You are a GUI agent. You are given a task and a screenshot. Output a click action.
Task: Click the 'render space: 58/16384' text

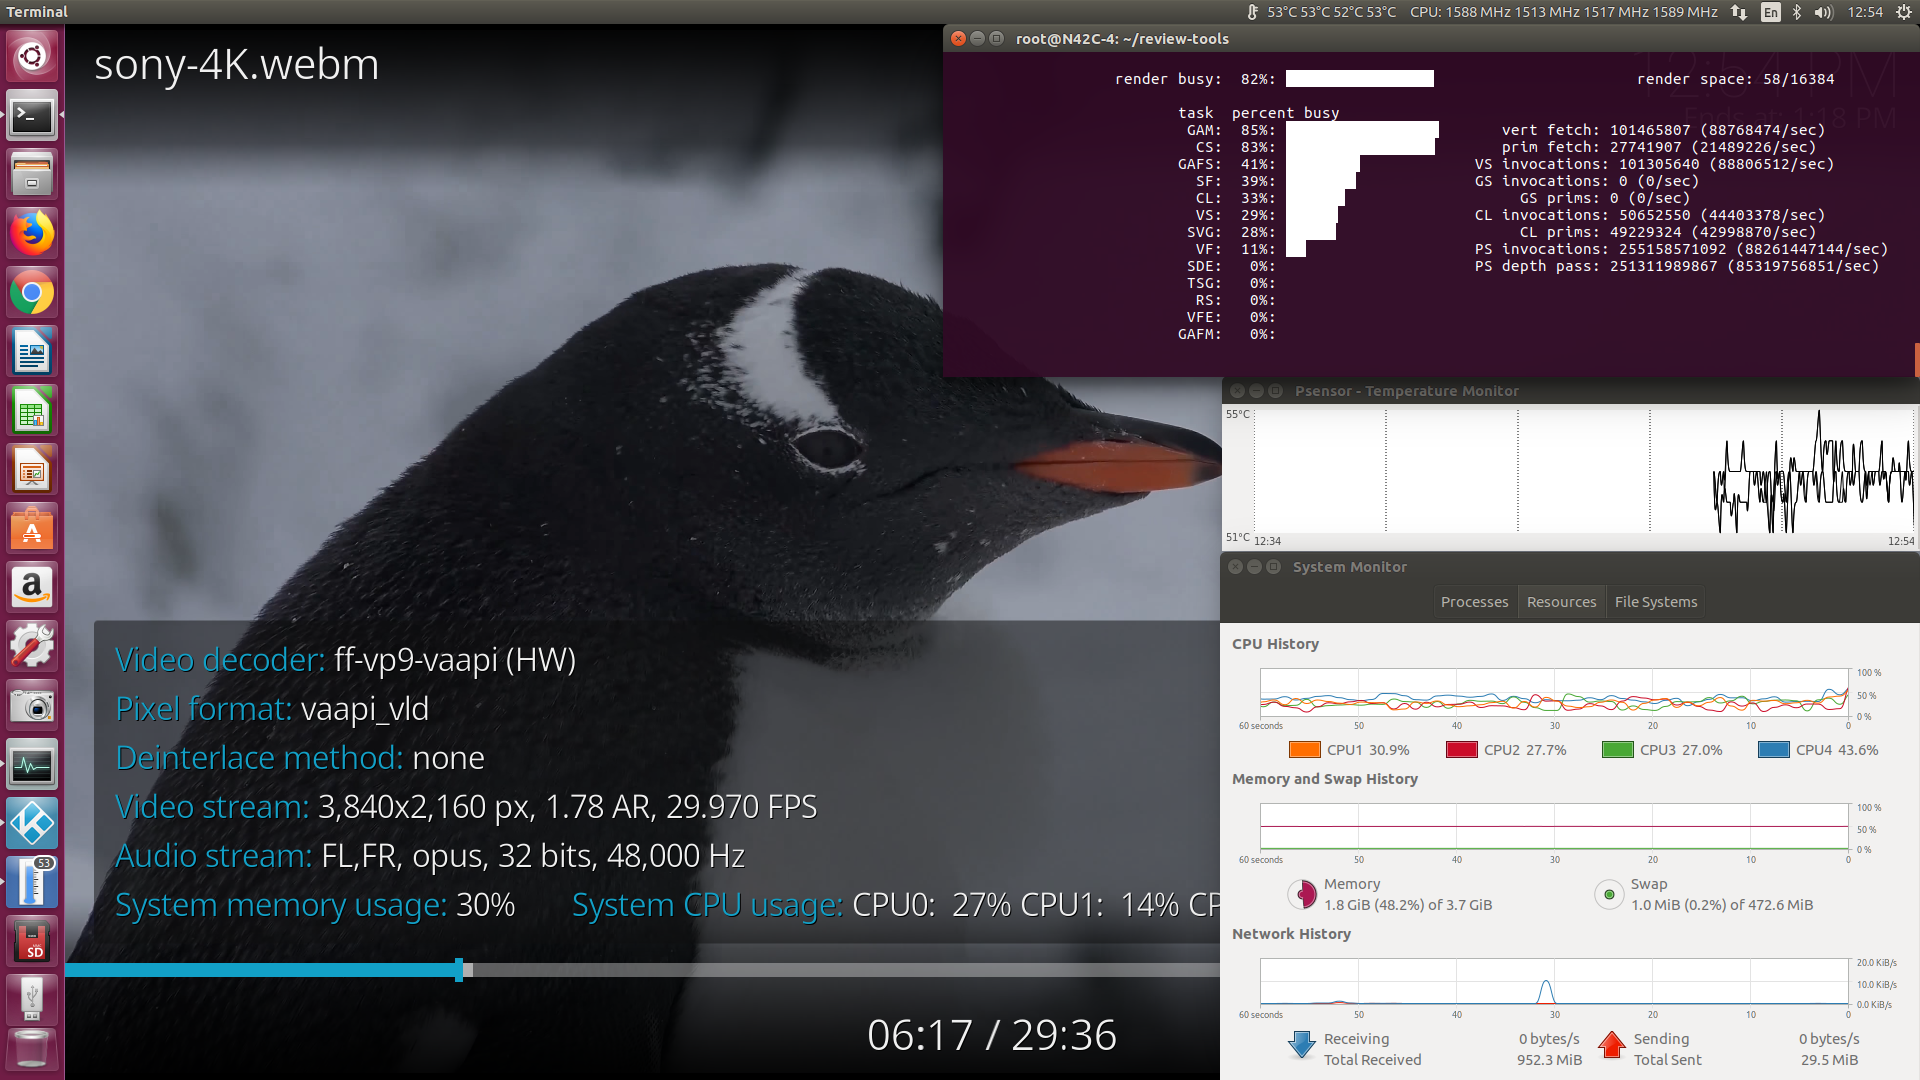click(1735, 79)
